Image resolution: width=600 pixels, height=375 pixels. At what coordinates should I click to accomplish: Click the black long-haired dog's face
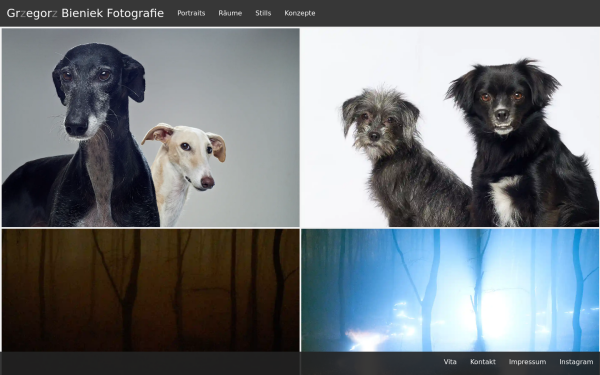pyautogui.click(x=502, y=101)
